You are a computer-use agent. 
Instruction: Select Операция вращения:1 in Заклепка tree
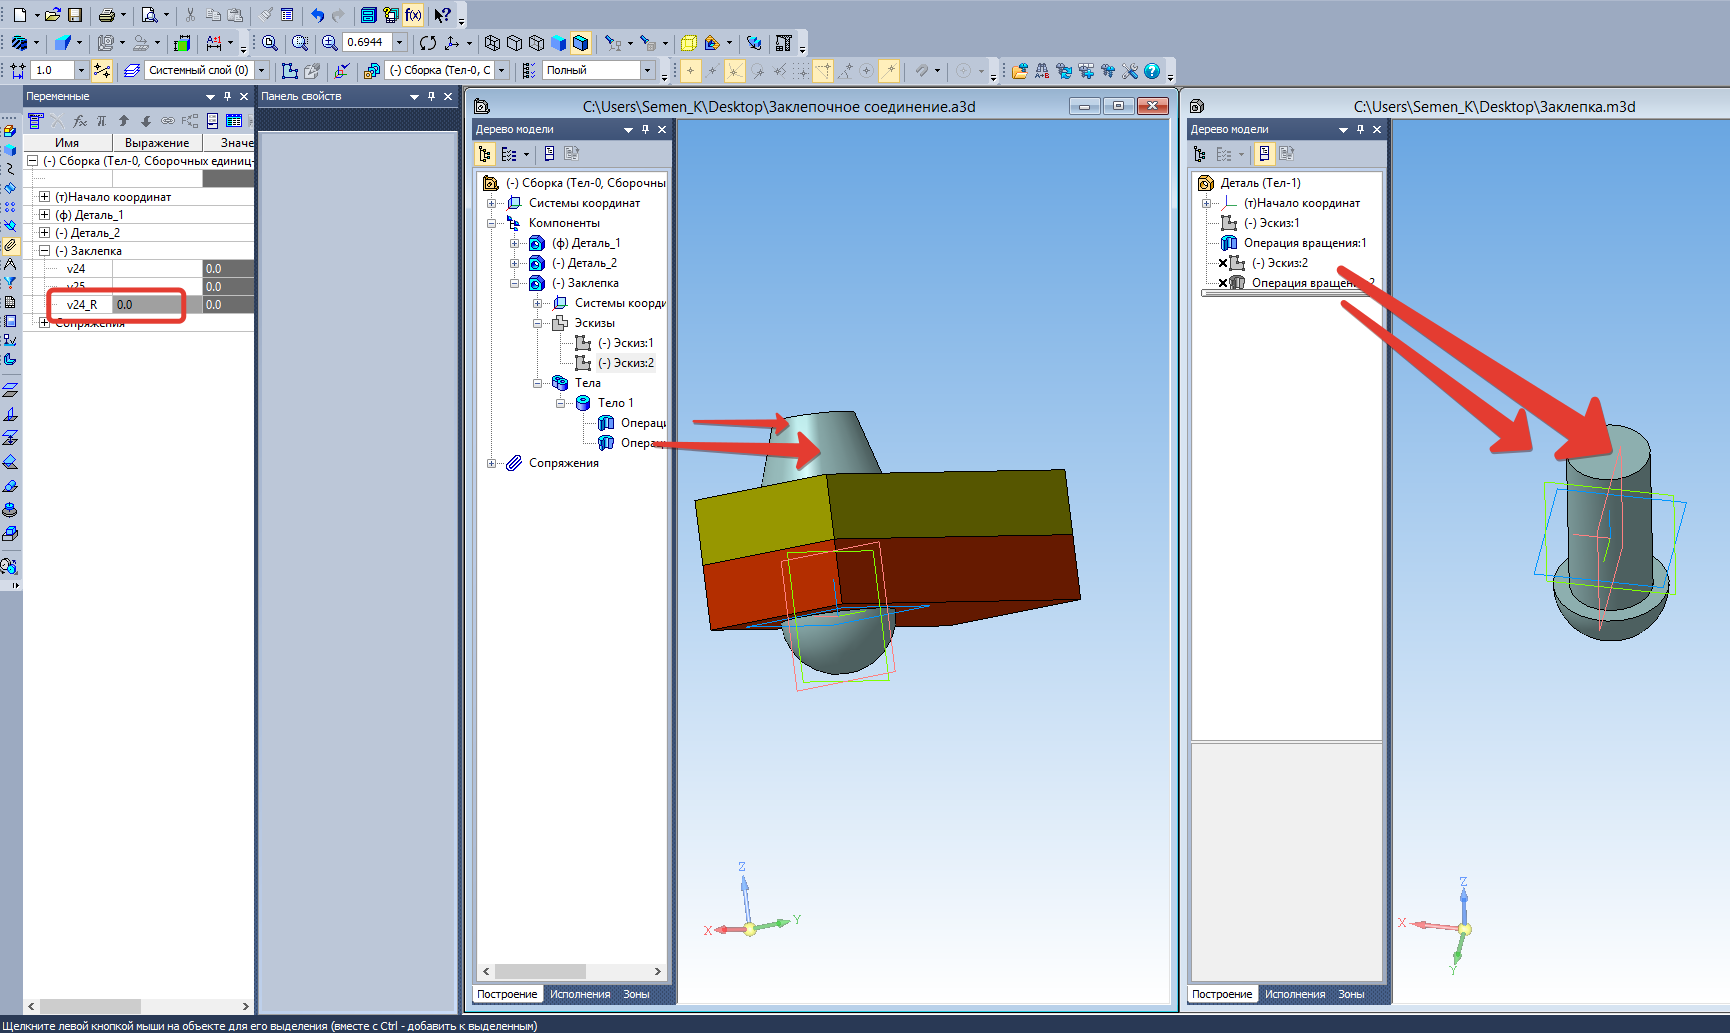[1305, 243]
